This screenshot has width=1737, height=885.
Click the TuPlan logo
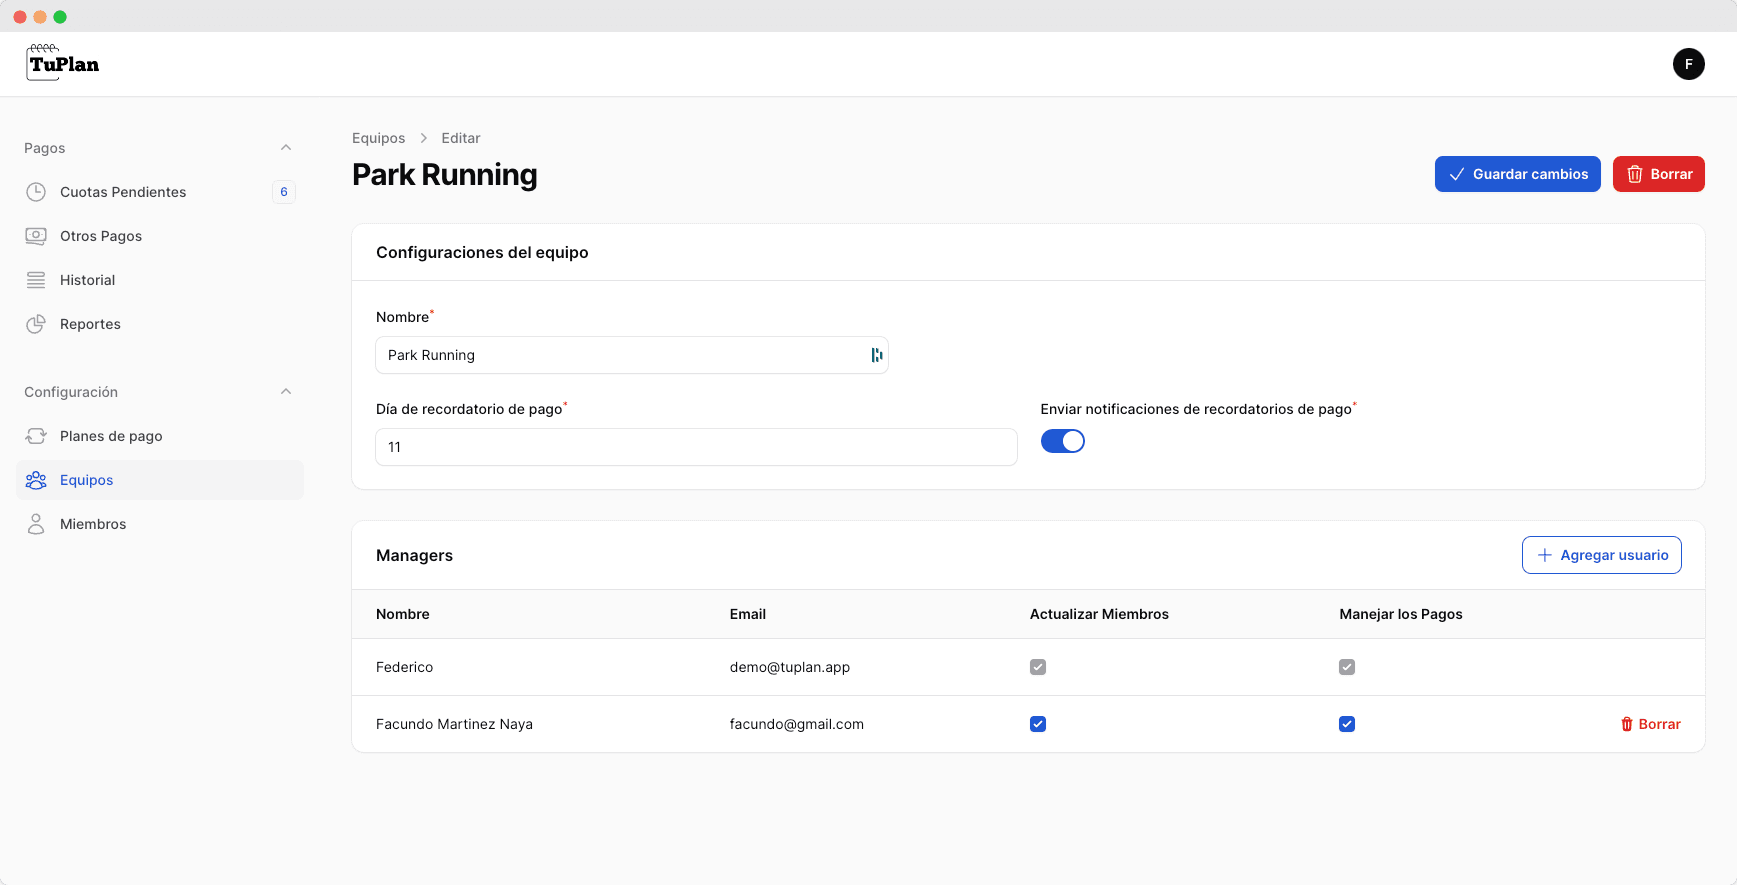tap(63, 63)
